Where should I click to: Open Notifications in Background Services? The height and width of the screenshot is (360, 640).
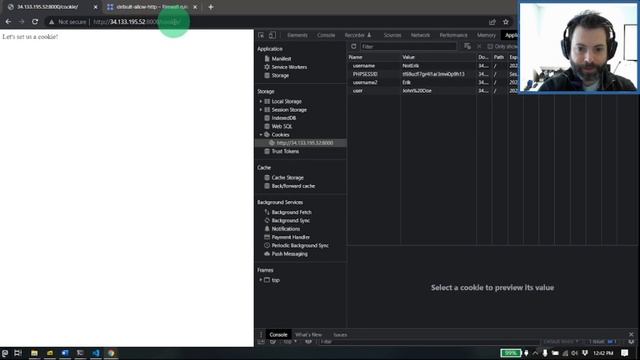click(x=286, y=229)
